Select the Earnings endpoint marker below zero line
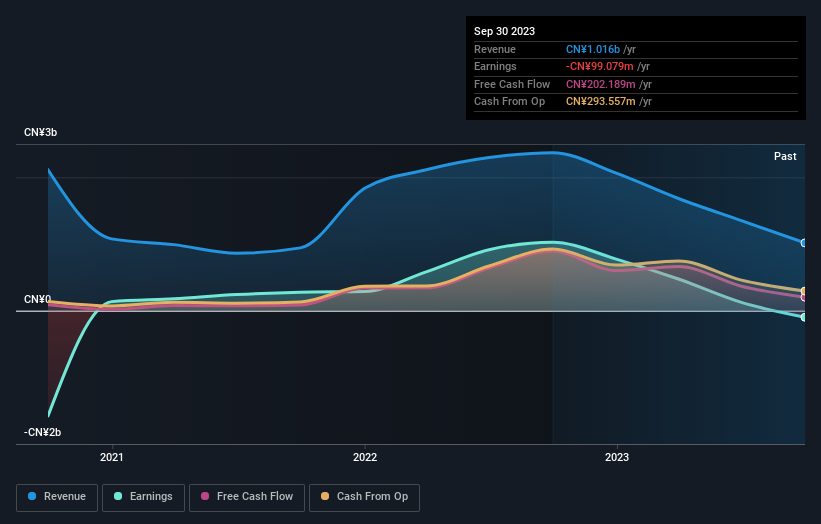This screenshot has width=821, height=524. [804, 317]
